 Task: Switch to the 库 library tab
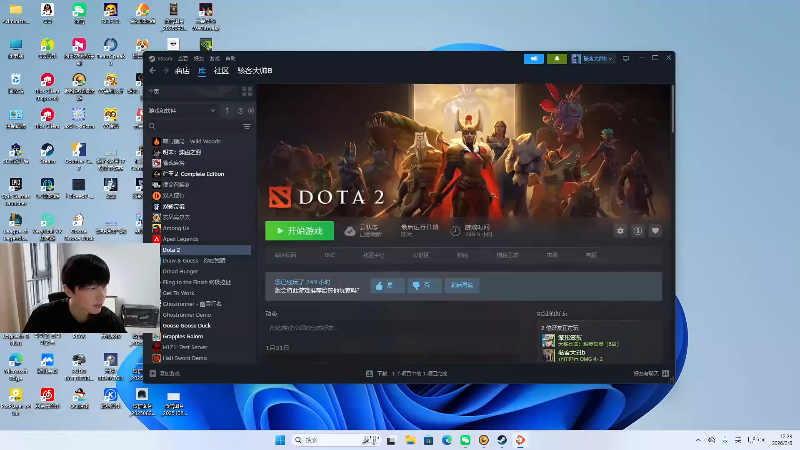pyautogui.click(x=202, y=70)
